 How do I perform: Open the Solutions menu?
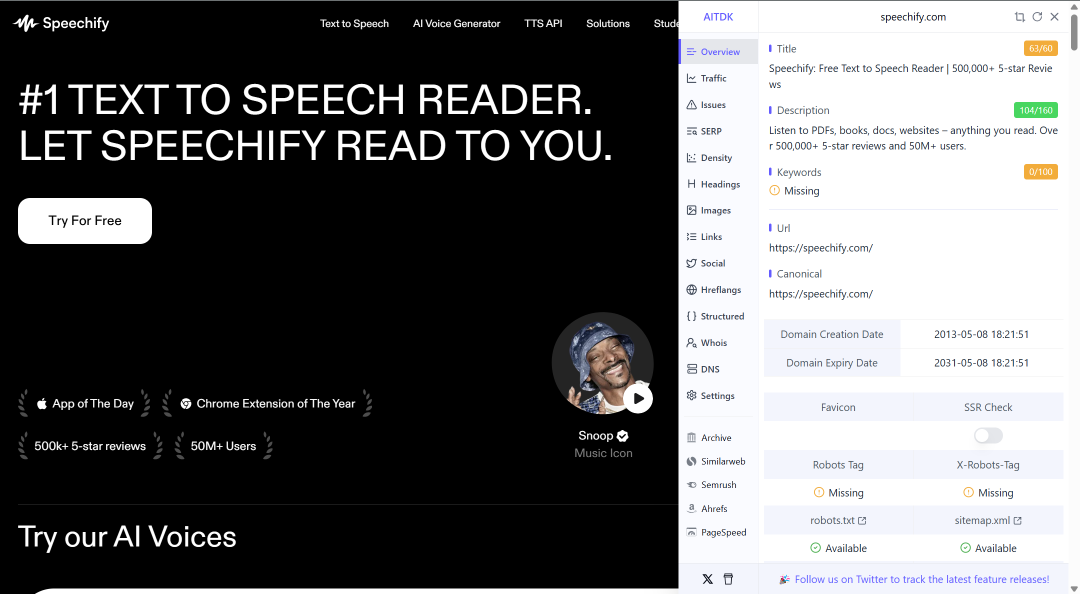pos(608,23)
